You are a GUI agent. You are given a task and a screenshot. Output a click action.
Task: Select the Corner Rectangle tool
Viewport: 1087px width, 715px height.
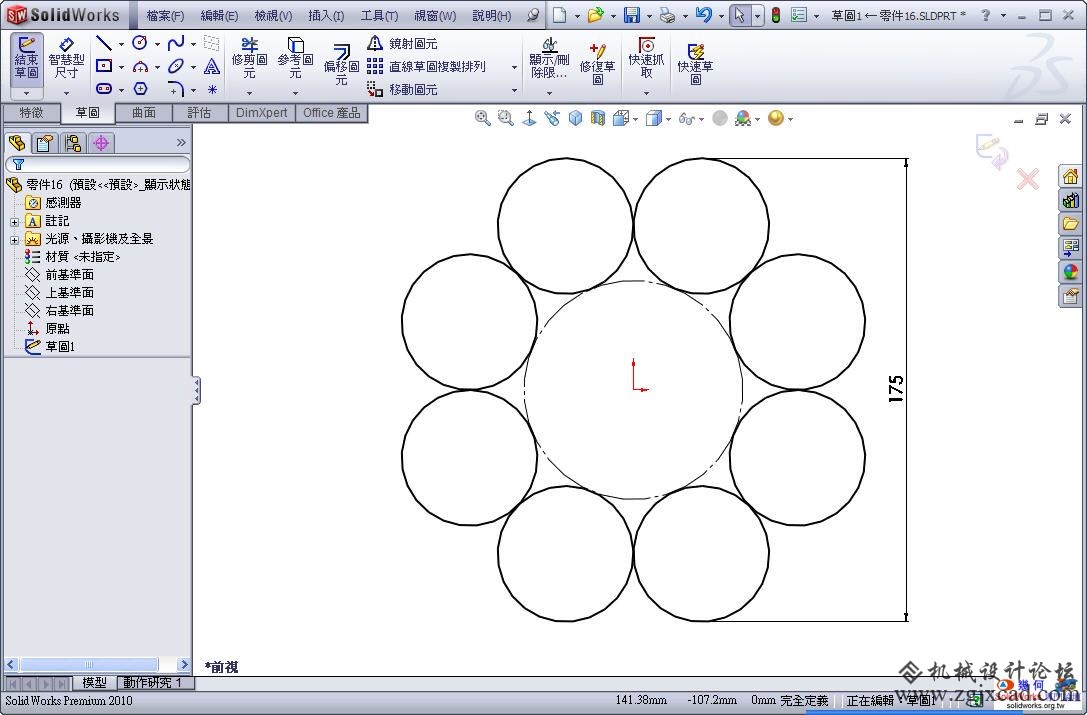click(x=104, y=67)
